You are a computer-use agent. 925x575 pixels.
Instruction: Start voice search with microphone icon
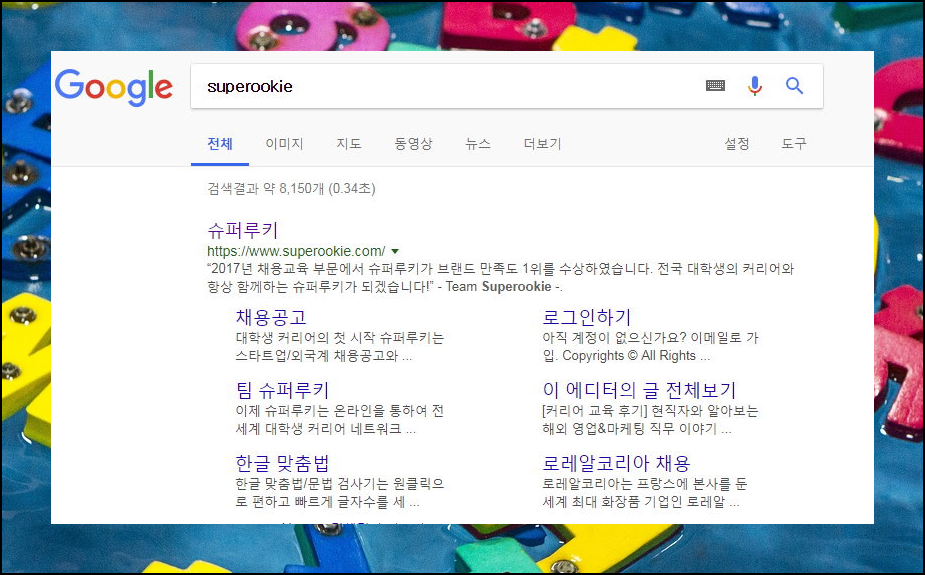pyautogui.click(x=755, y=86)
